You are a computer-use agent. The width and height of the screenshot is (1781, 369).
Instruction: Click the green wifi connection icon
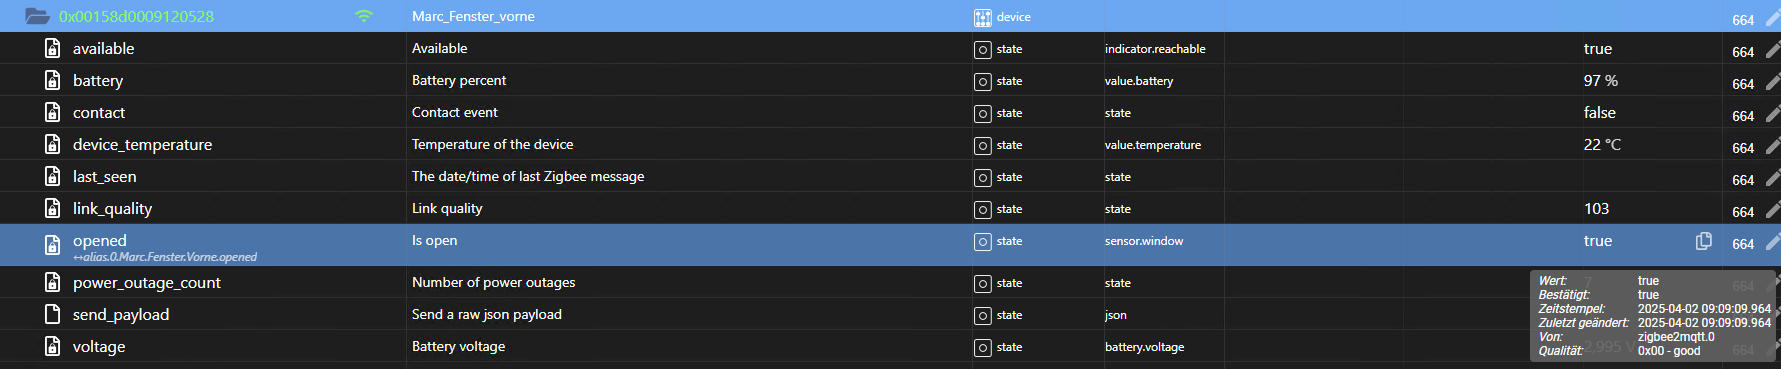[364, 16]
